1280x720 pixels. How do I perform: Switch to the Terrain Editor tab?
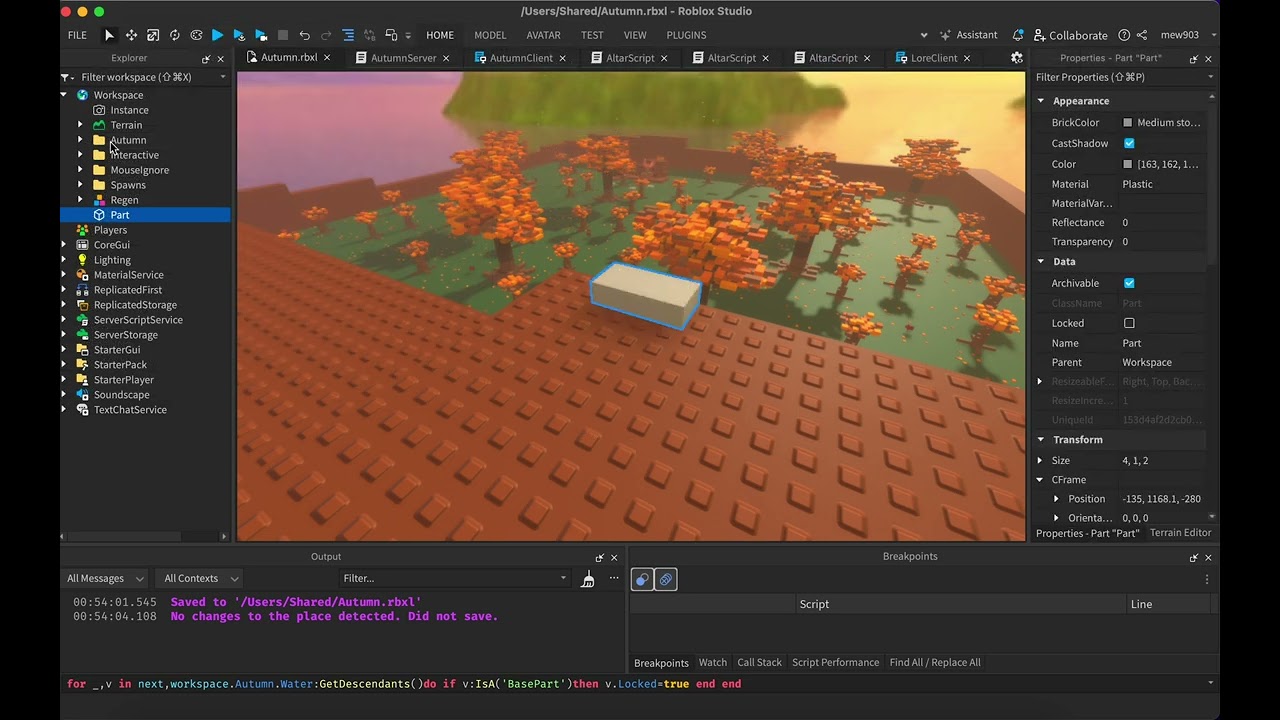point(1180,533)
